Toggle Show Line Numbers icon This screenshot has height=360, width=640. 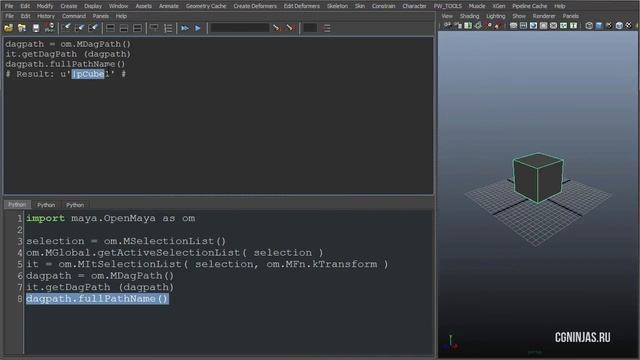click(x=168, y=28)
